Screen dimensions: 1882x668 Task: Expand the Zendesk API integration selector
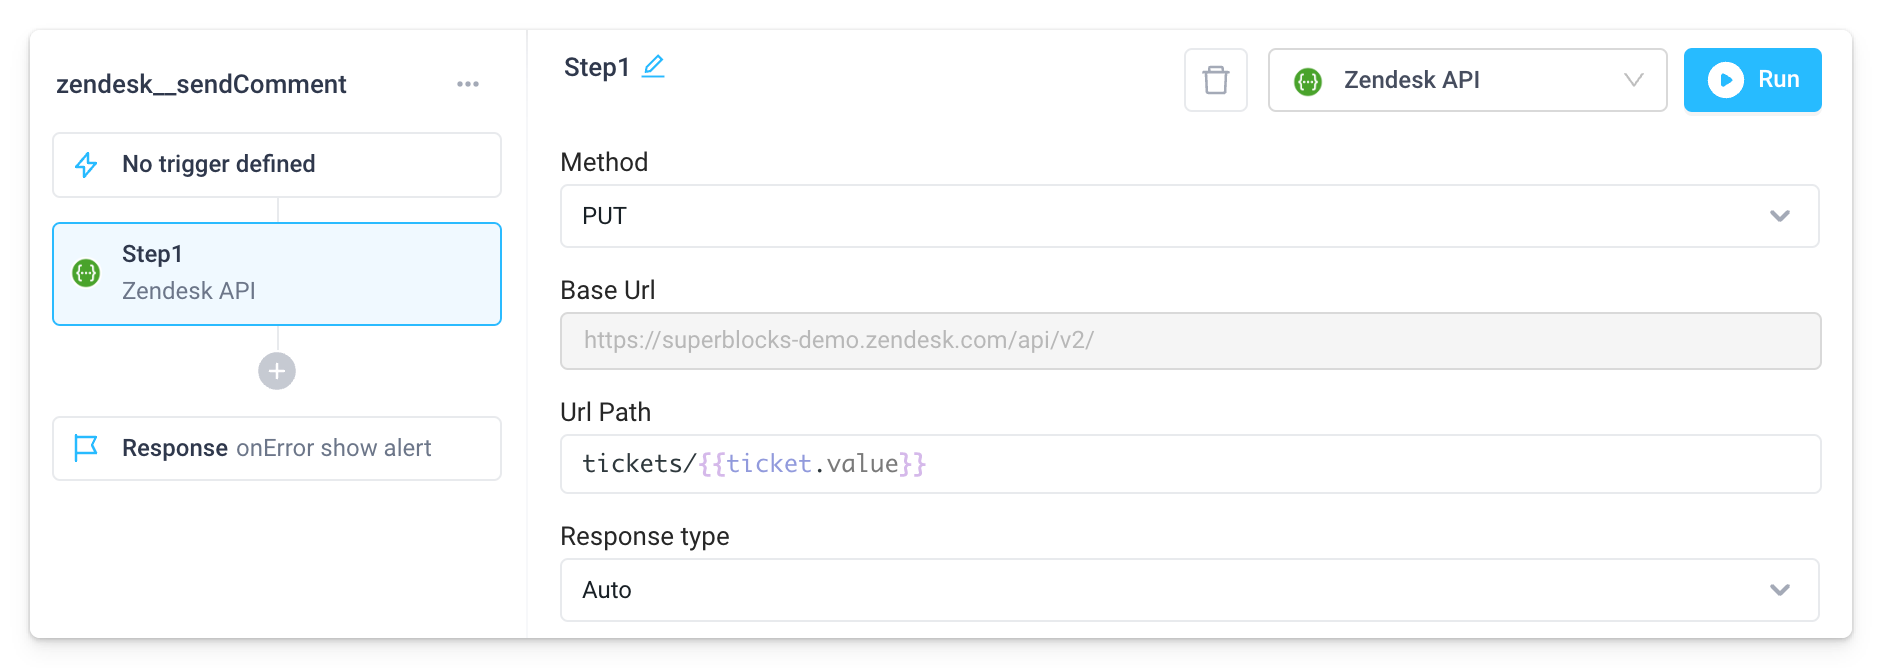point(1634,80)
